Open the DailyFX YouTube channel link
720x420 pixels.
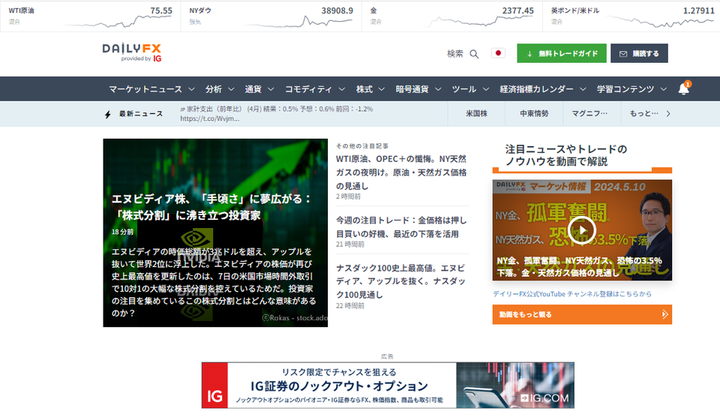(x=572, y=294)
